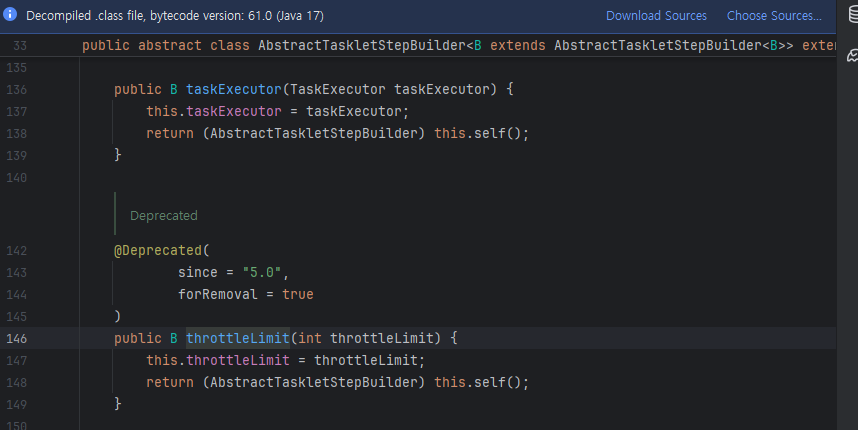Click line number 142 in the gutter
This screenshot has height=430, width=858.
(x=16, y=251)
